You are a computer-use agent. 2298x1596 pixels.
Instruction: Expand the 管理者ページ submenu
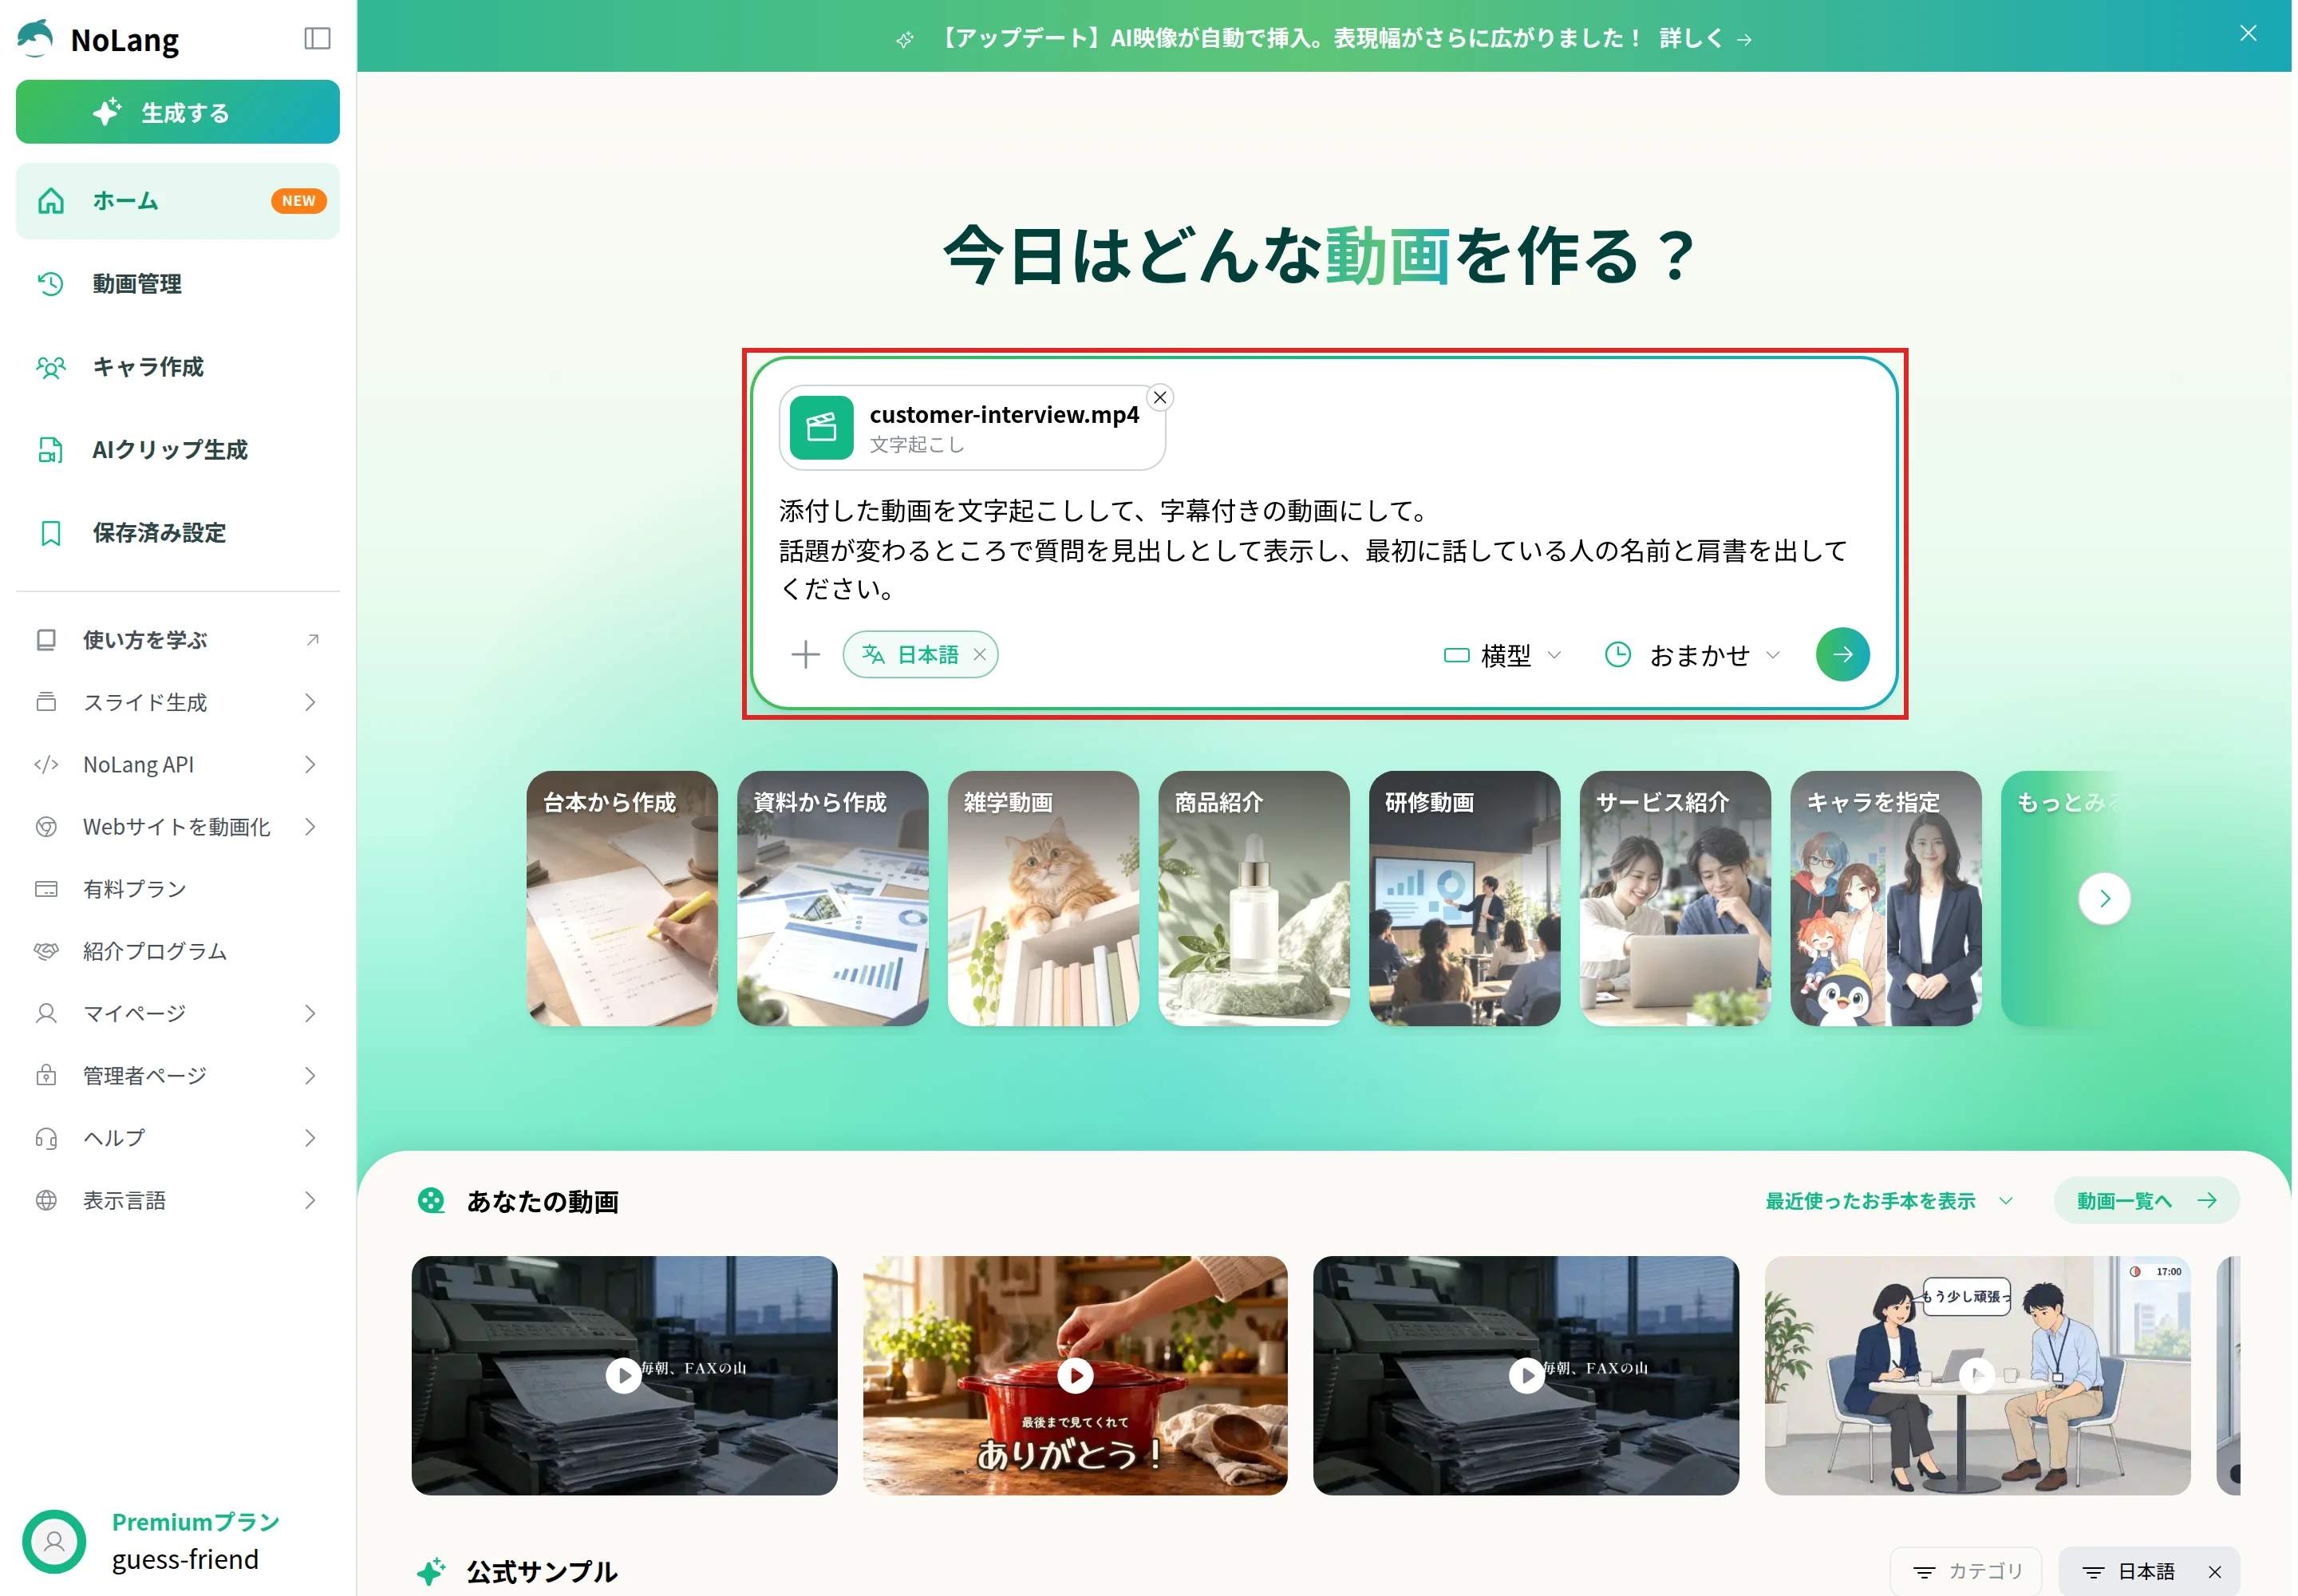pyautogui.click(x=178, y=1075)
